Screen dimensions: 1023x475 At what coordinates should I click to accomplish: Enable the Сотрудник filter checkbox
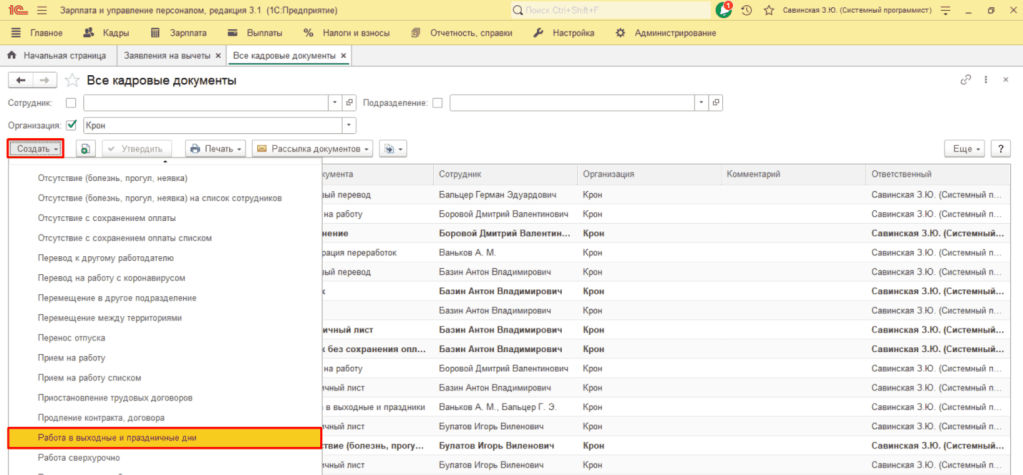[70, 102]
